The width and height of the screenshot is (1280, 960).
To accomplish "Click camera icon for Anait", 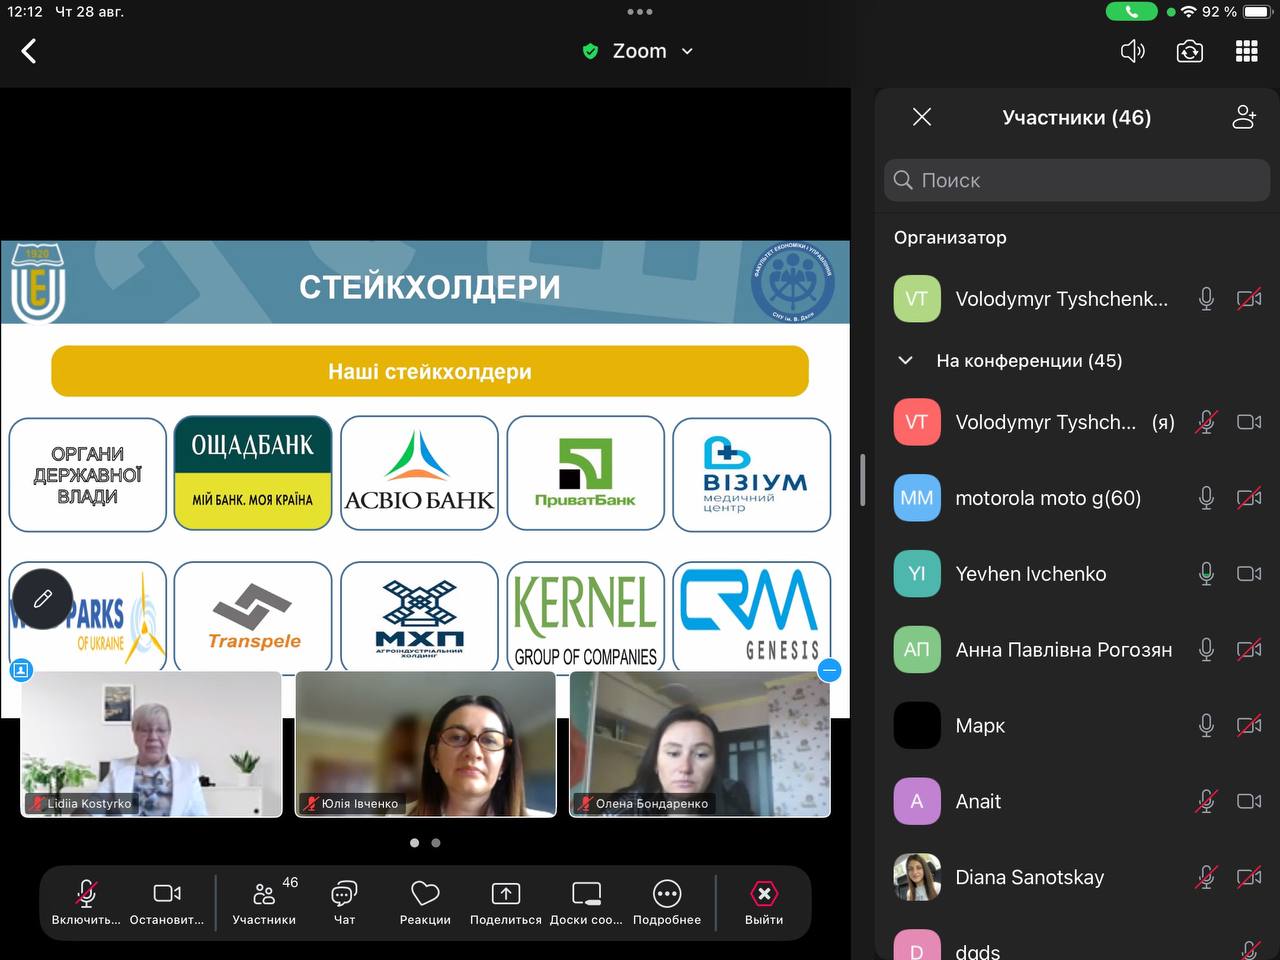I will point(1249,801).
